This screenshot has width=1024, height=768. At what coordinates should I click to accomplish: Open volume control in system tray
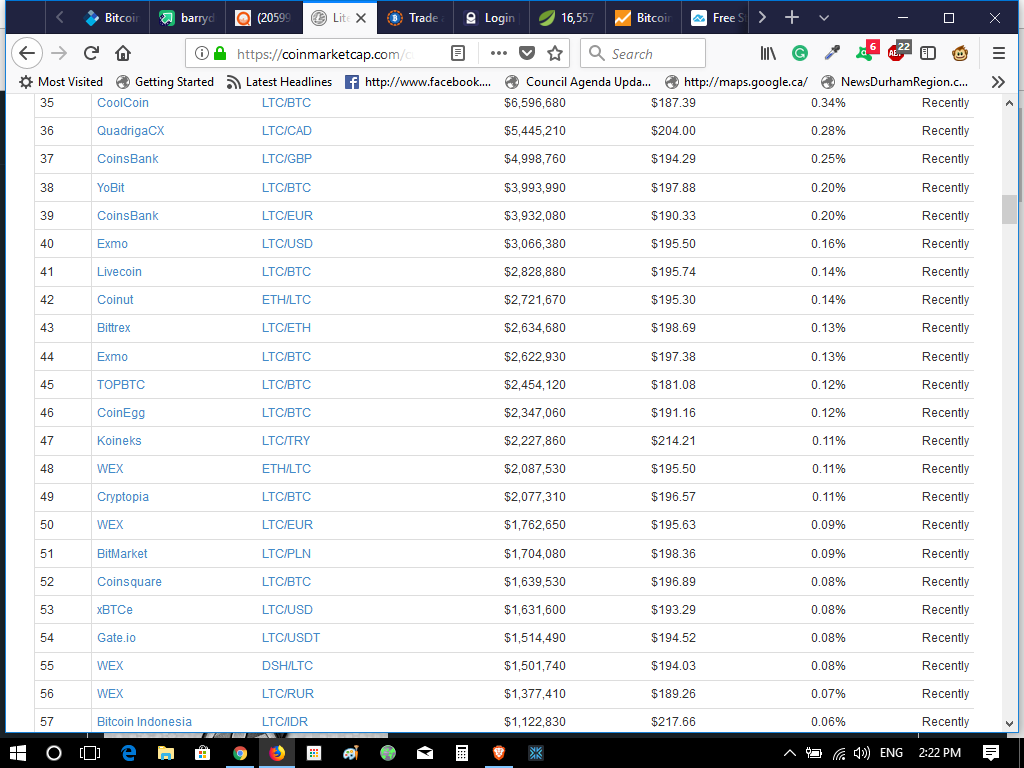click(862, 753)
